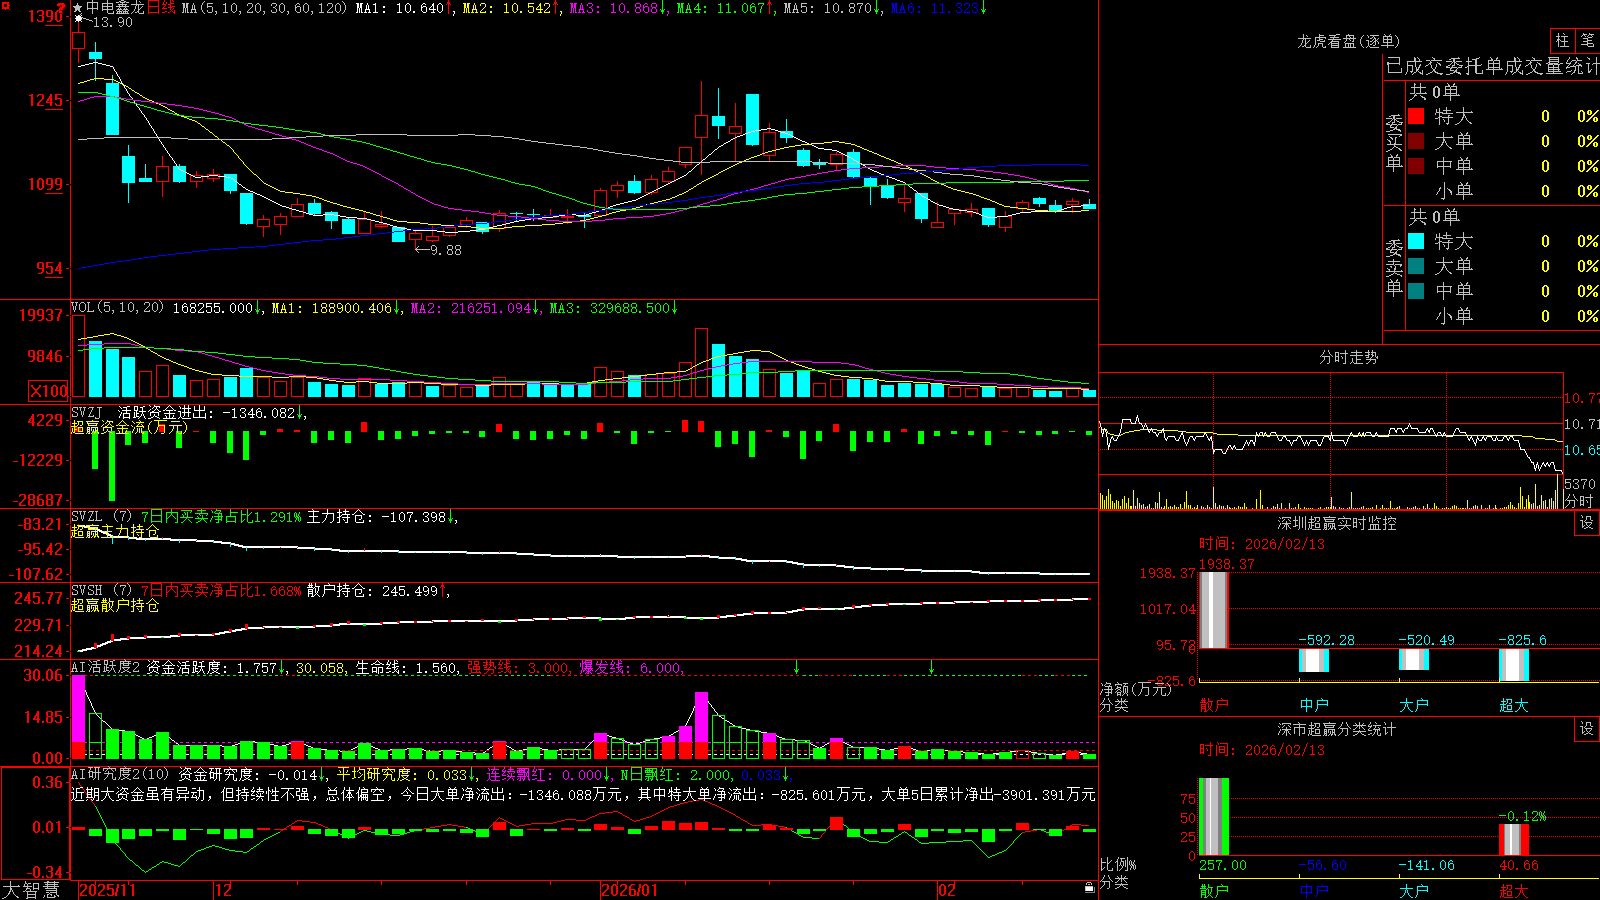The height and width of the screenshot is (900, 1600).
Task: Click dark red 中单 buy-order swatch
Action: point(1416,166)
